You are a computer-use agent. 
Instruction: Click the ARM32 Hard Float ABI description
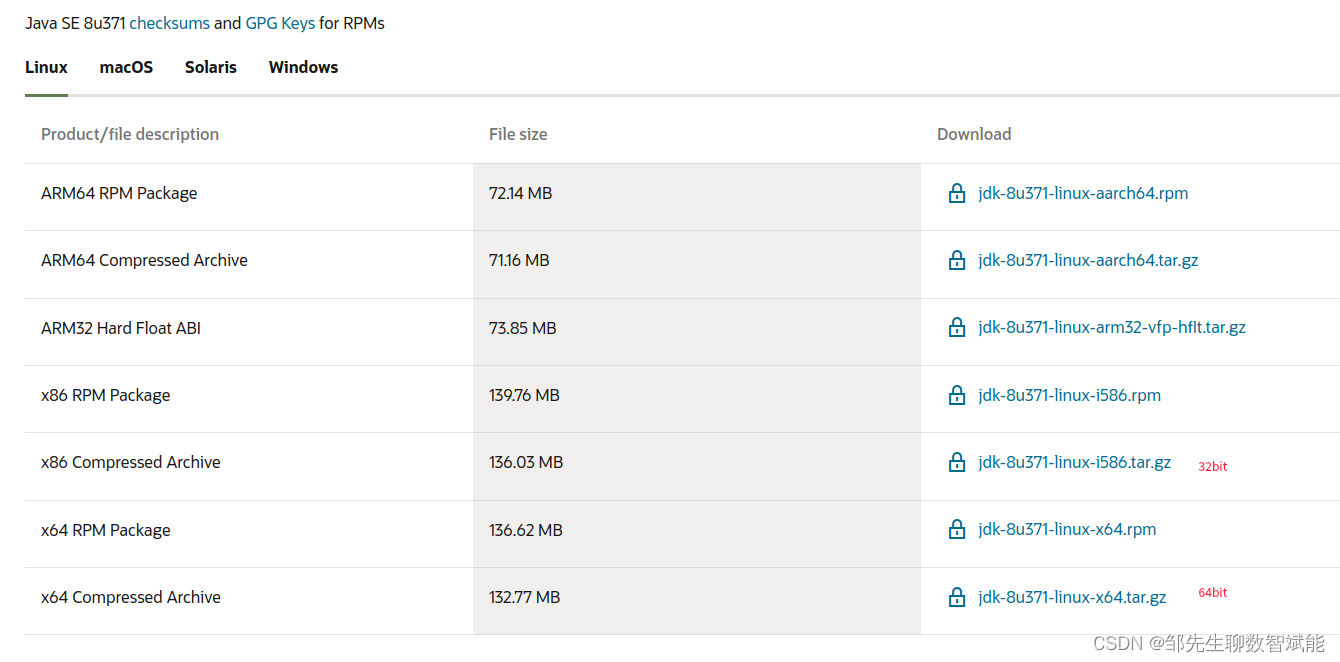(x=121, y=328)
